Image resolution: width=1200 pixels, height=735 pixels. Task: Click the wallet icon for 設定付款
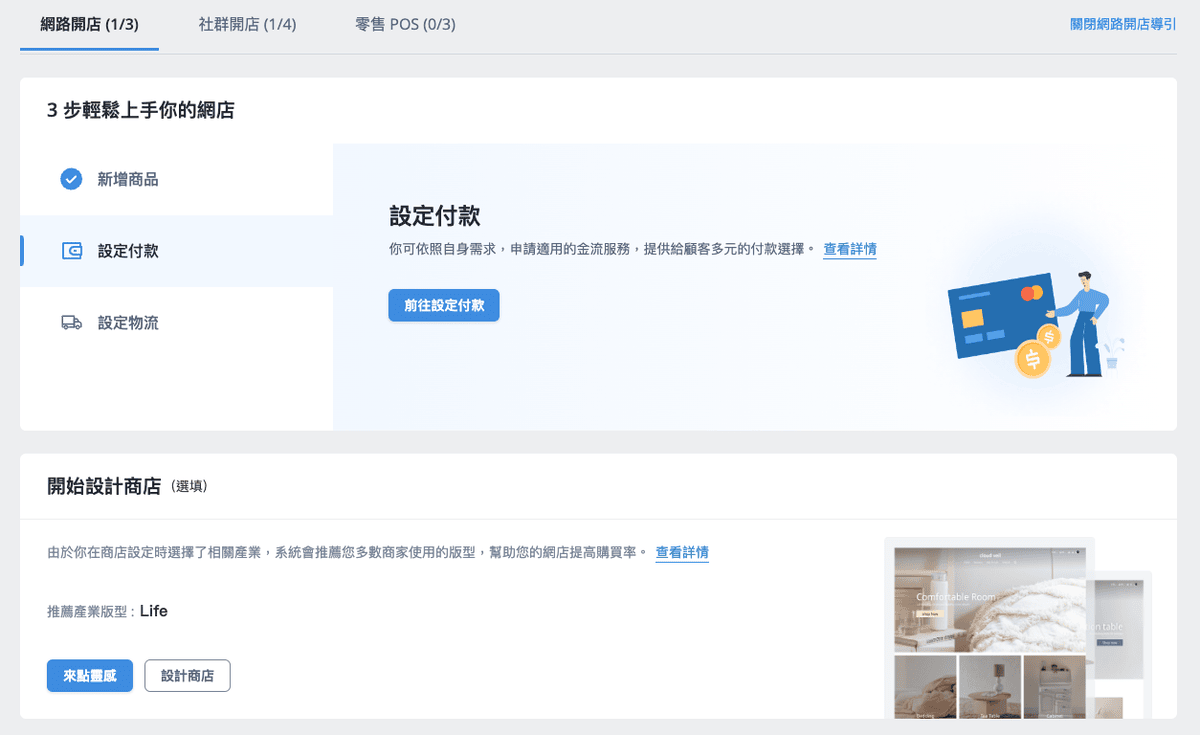71,251
